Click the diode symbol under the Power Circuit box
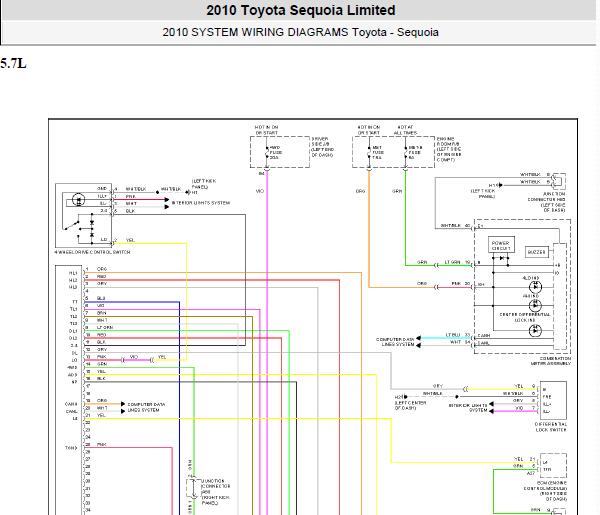600x515 pixels. tap(501, 258)
